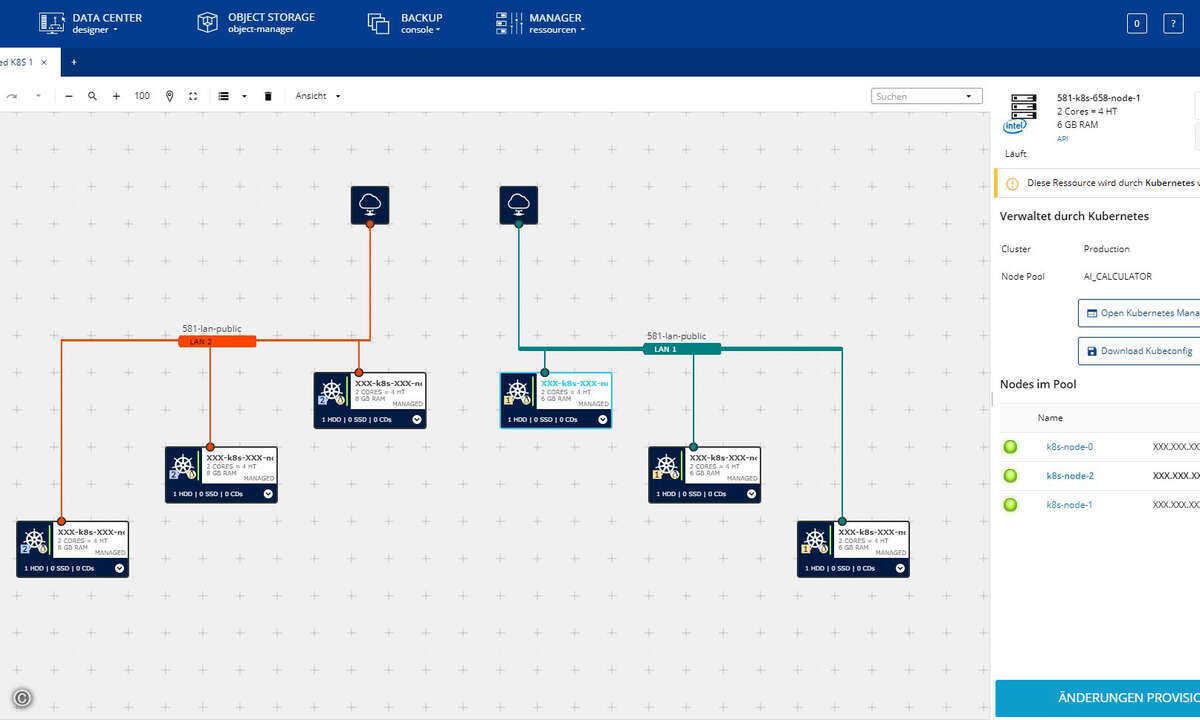Open the Backup console dropdown

pos(437,30)
